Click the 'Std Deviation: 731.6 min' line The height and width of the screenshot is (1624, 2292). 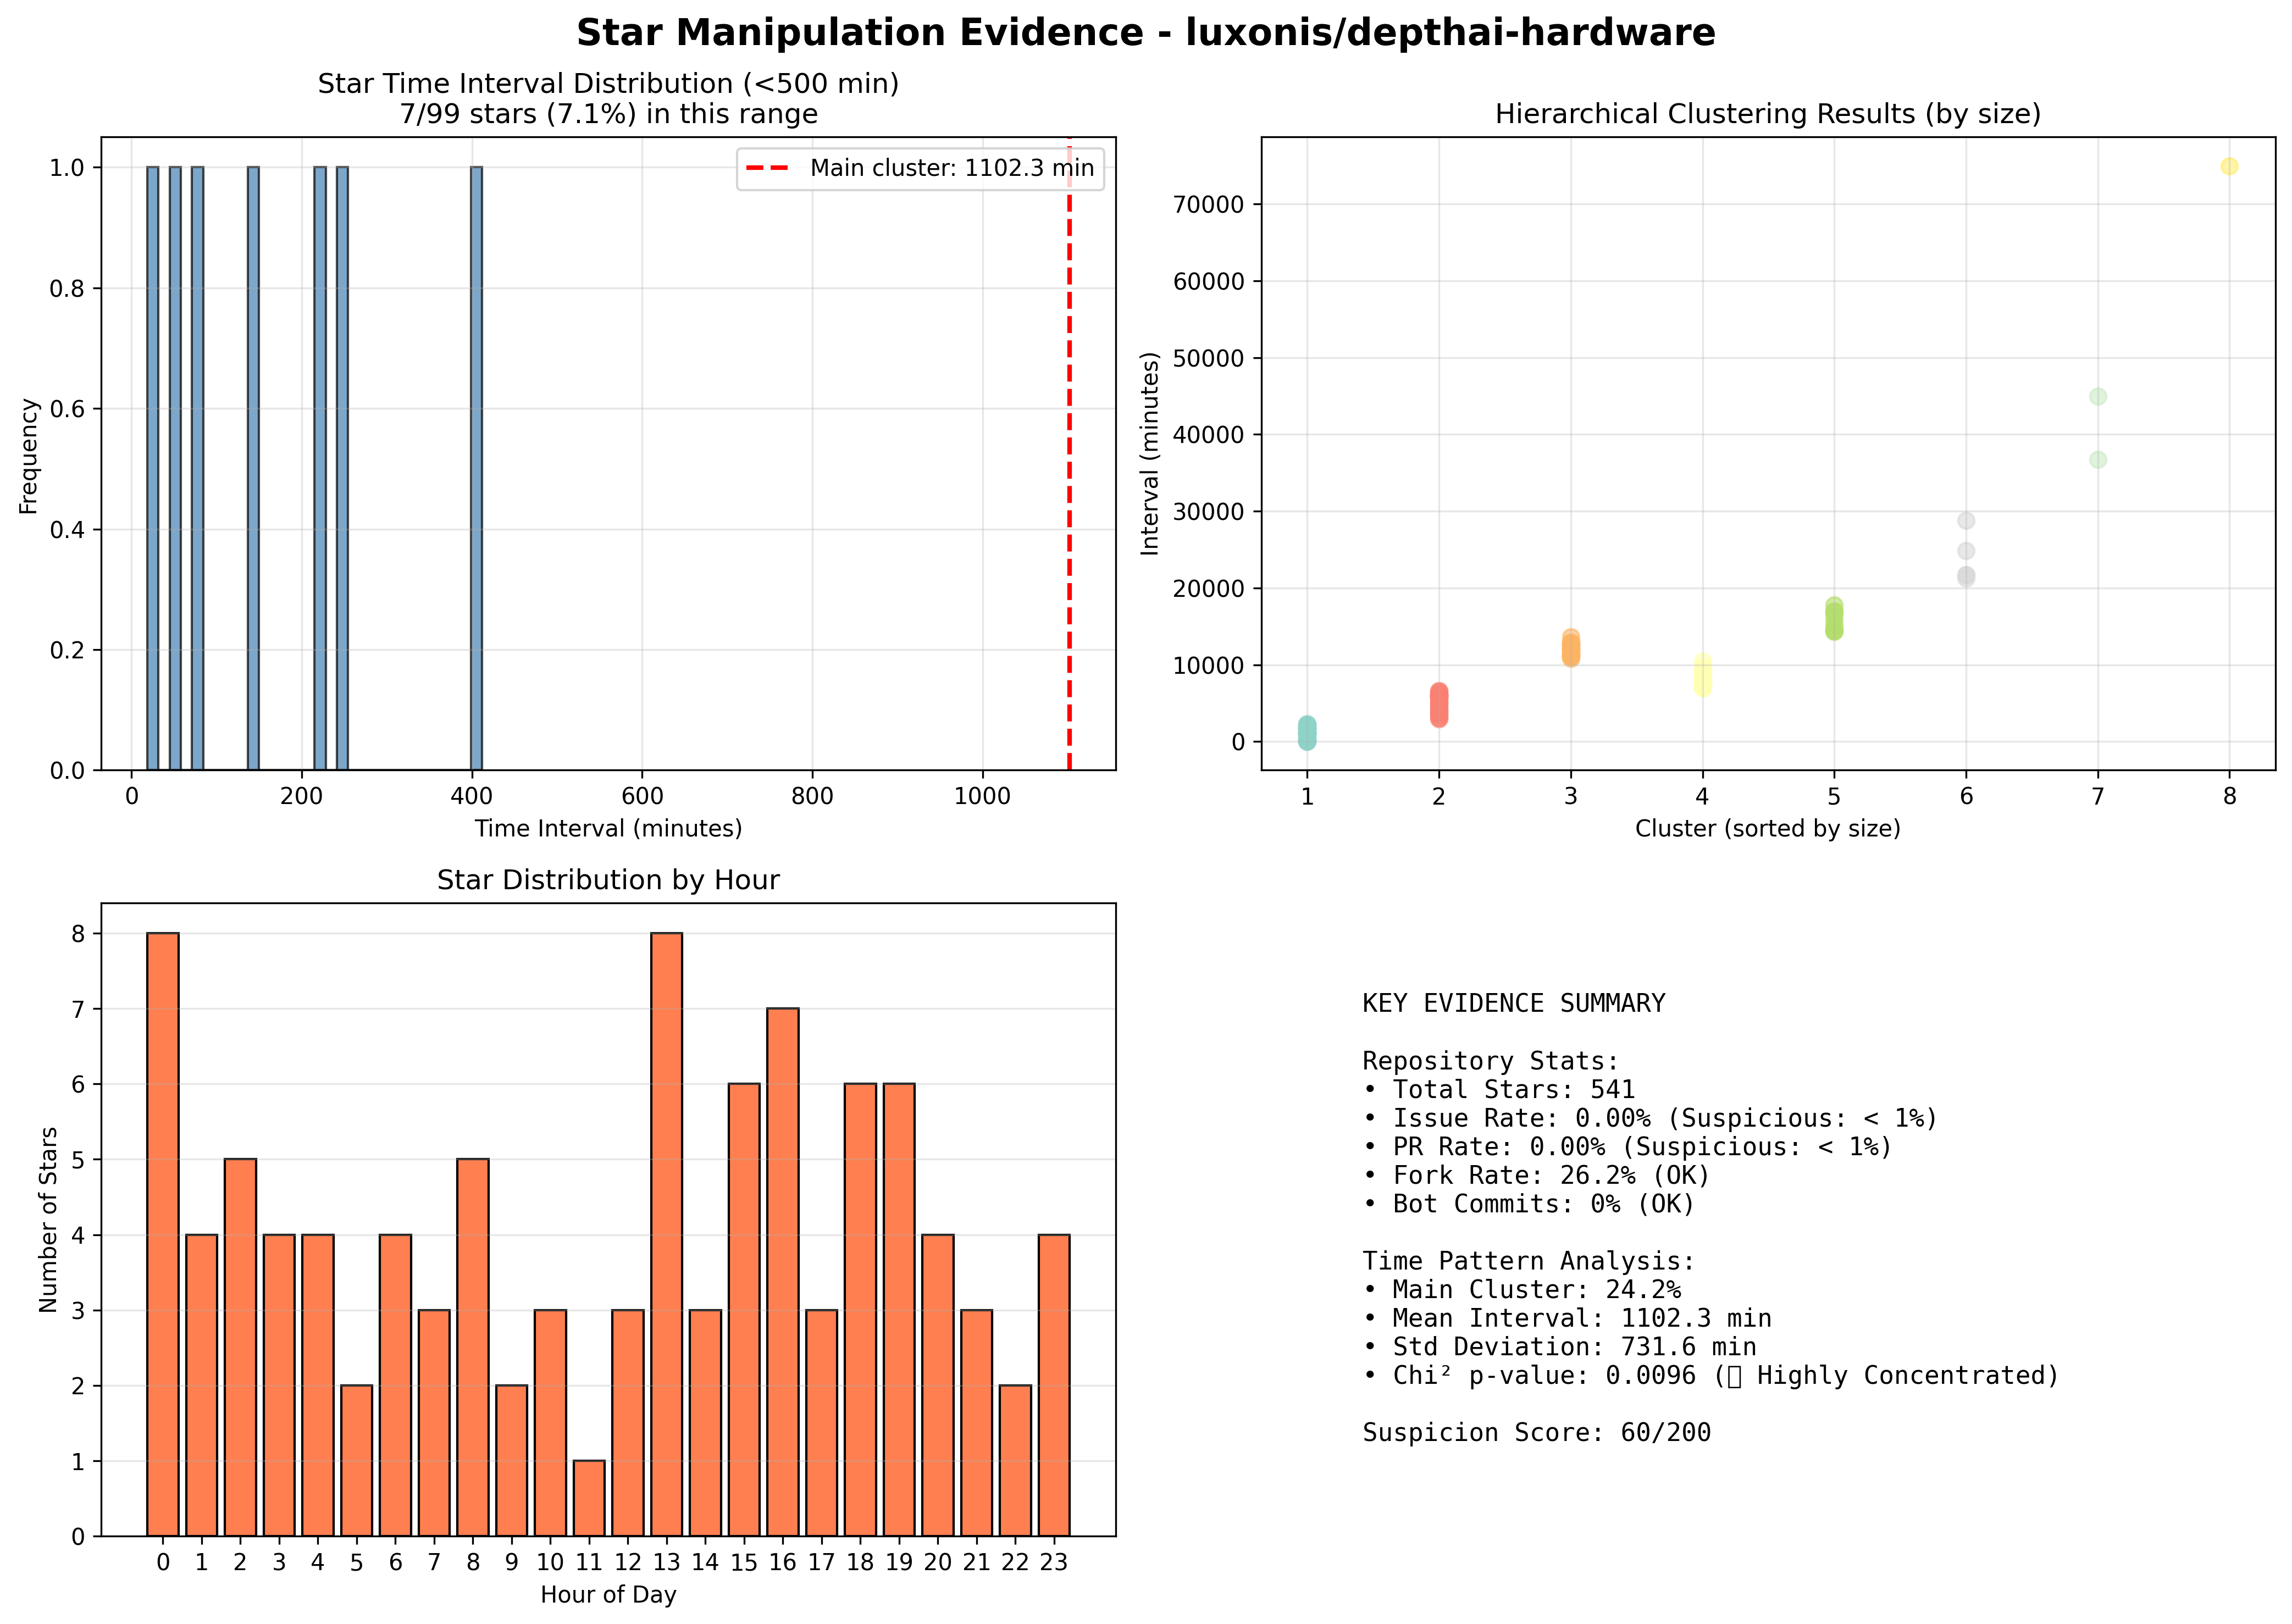click(1559, 1347)
